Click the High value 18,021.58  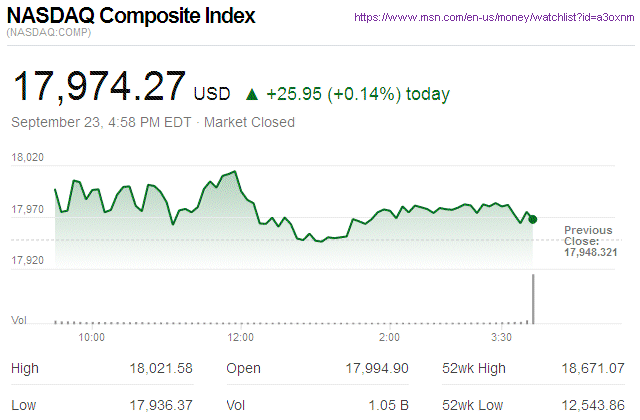click(160, 369)
